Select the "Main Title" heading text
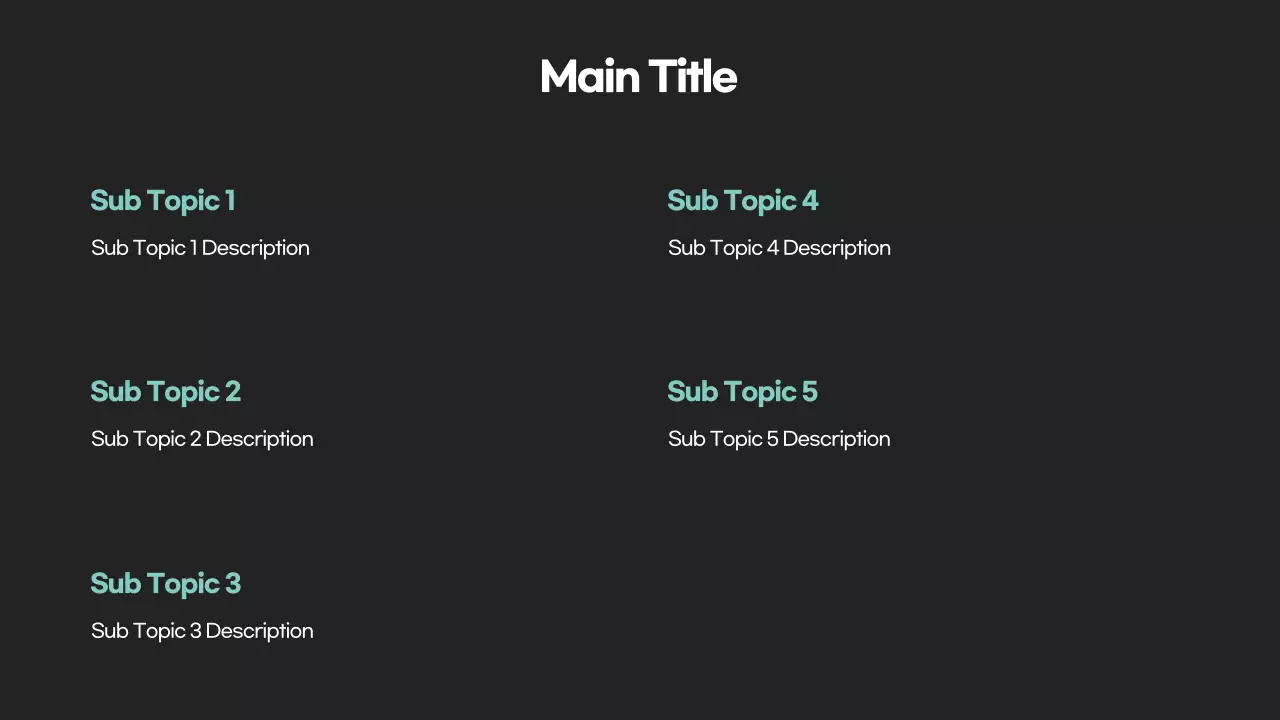 pos(638,77)
